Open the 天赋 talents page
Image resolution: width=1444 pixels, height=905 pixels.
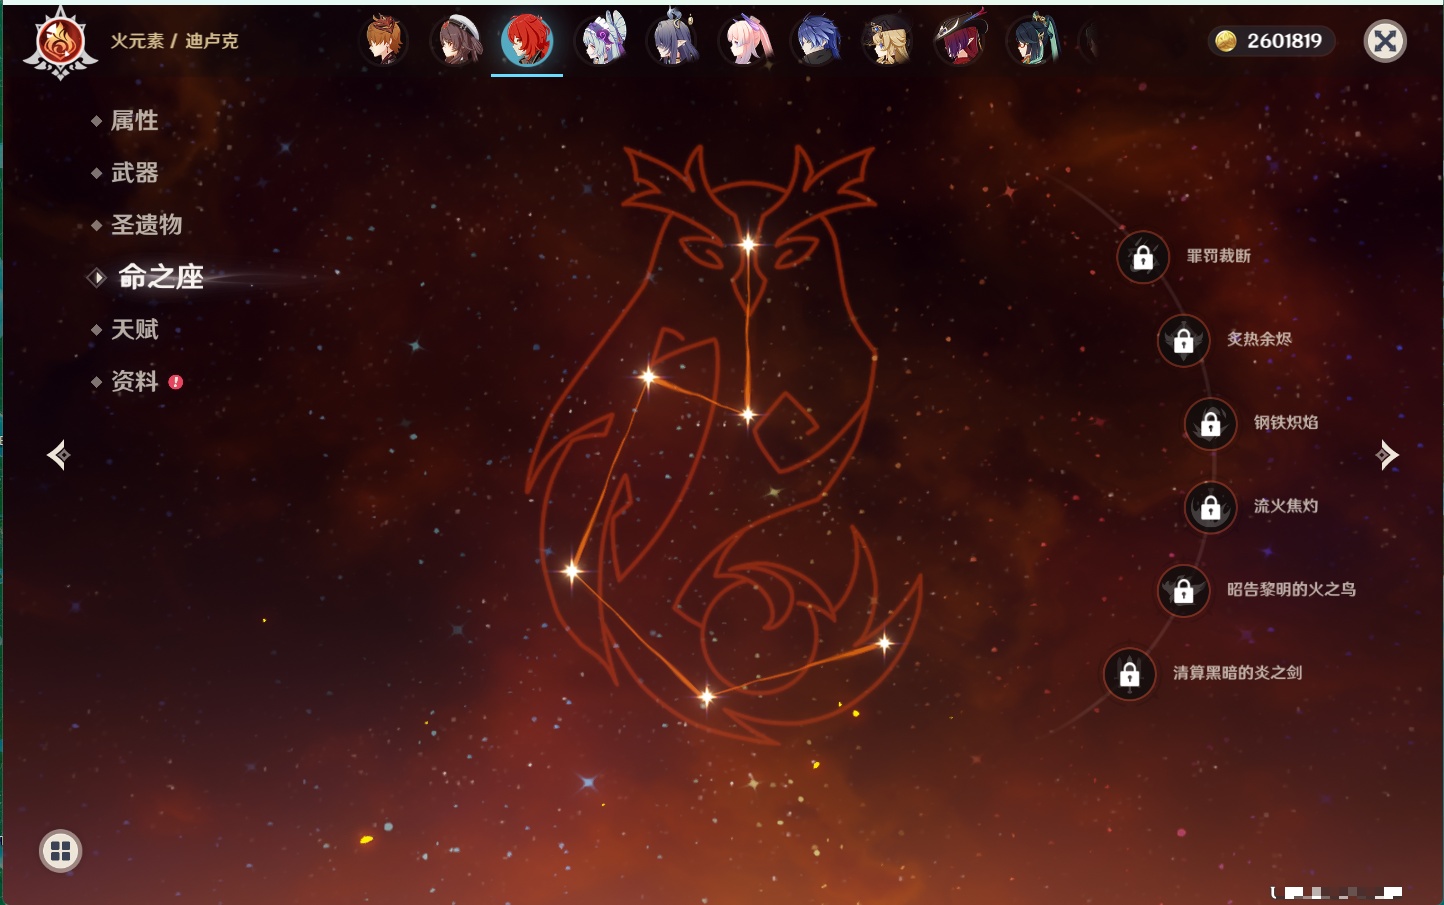click(x=134, y=329)
